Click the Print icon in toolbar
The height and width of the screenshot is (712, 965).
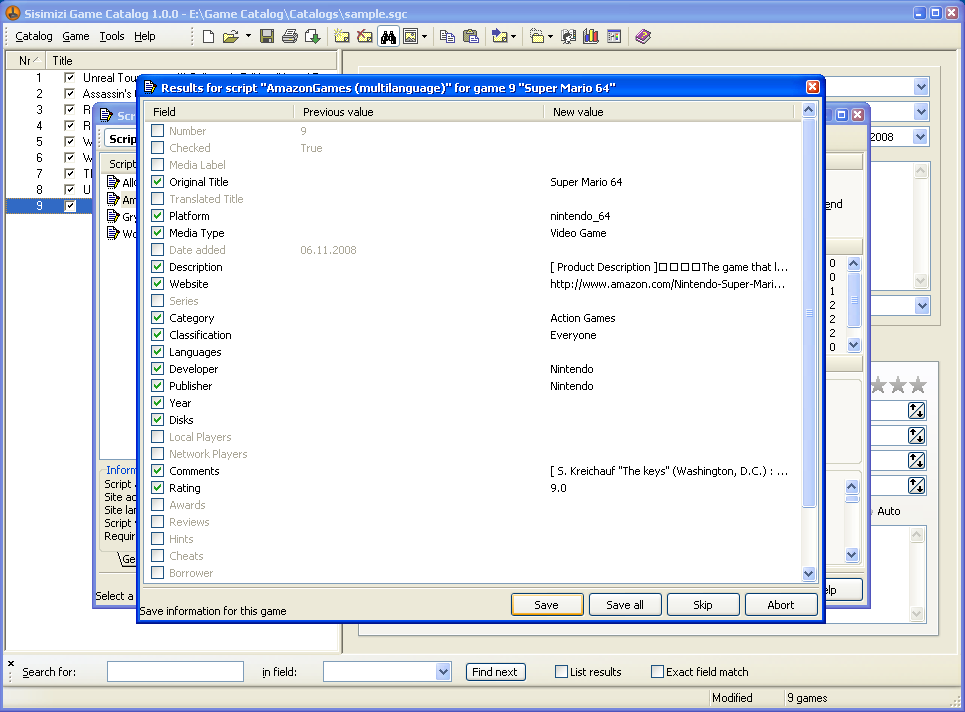coord(290,37)
